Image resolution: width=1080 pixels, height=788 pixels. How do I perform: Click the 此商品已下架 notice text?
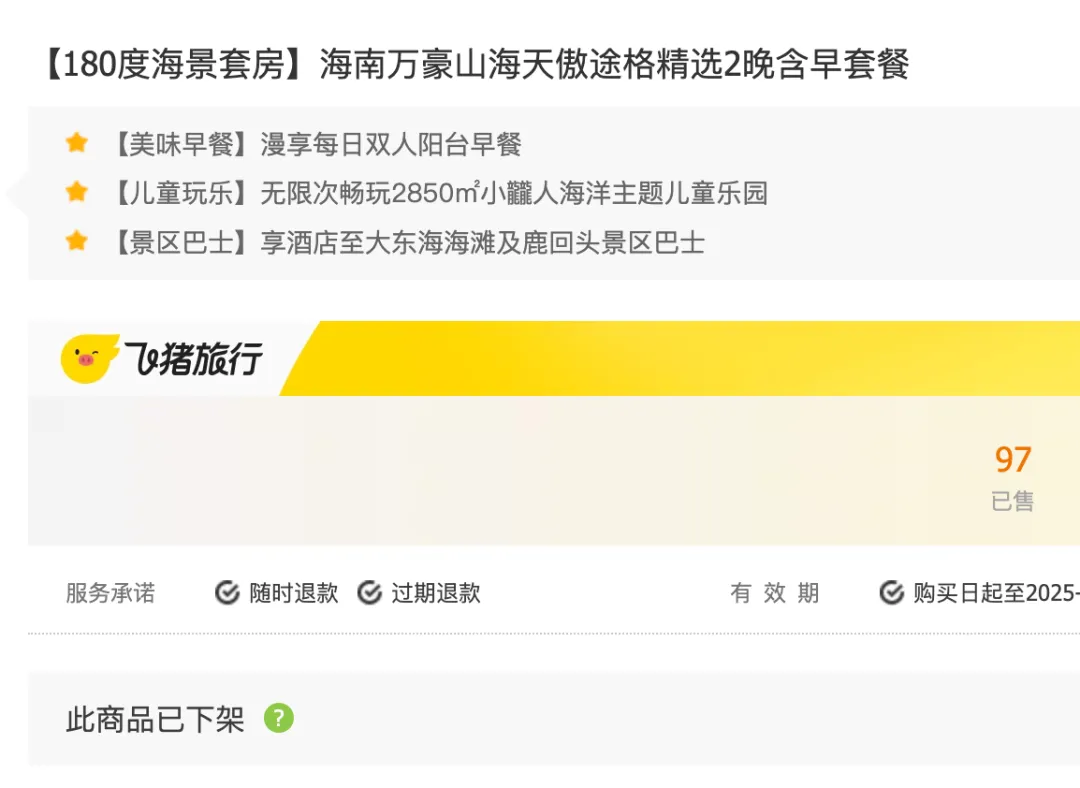coord(155,719)
